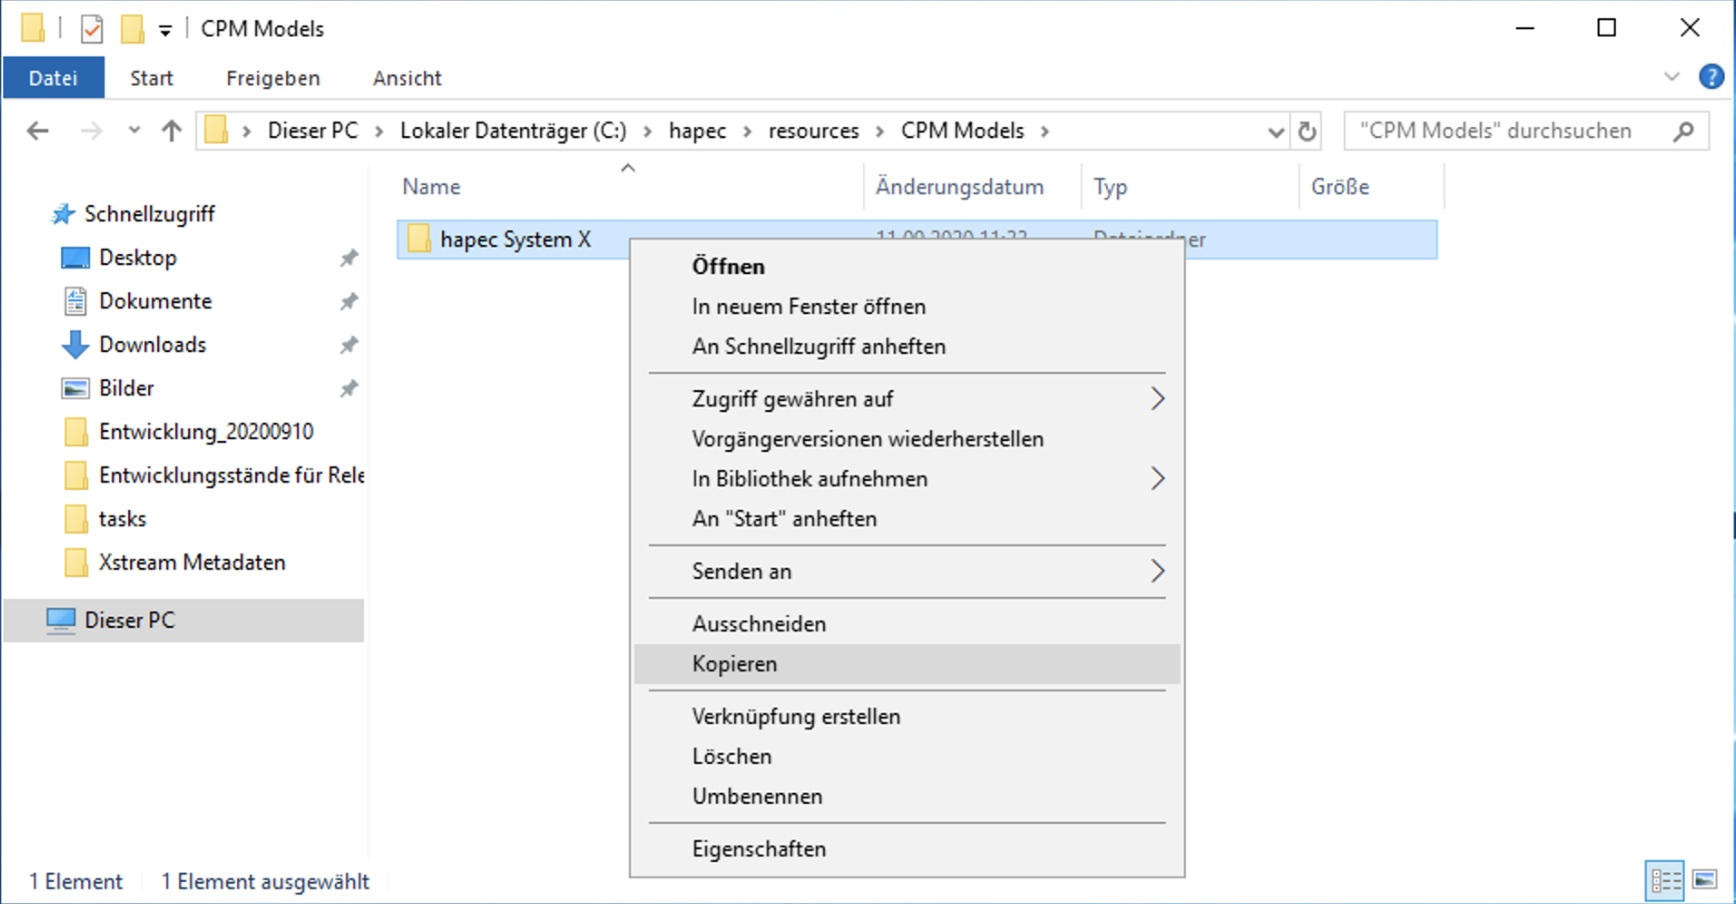This screenshot has width=1736, height=904.
Task: Switch to large icons view in status bar
Action: (x=1705, y=881)
